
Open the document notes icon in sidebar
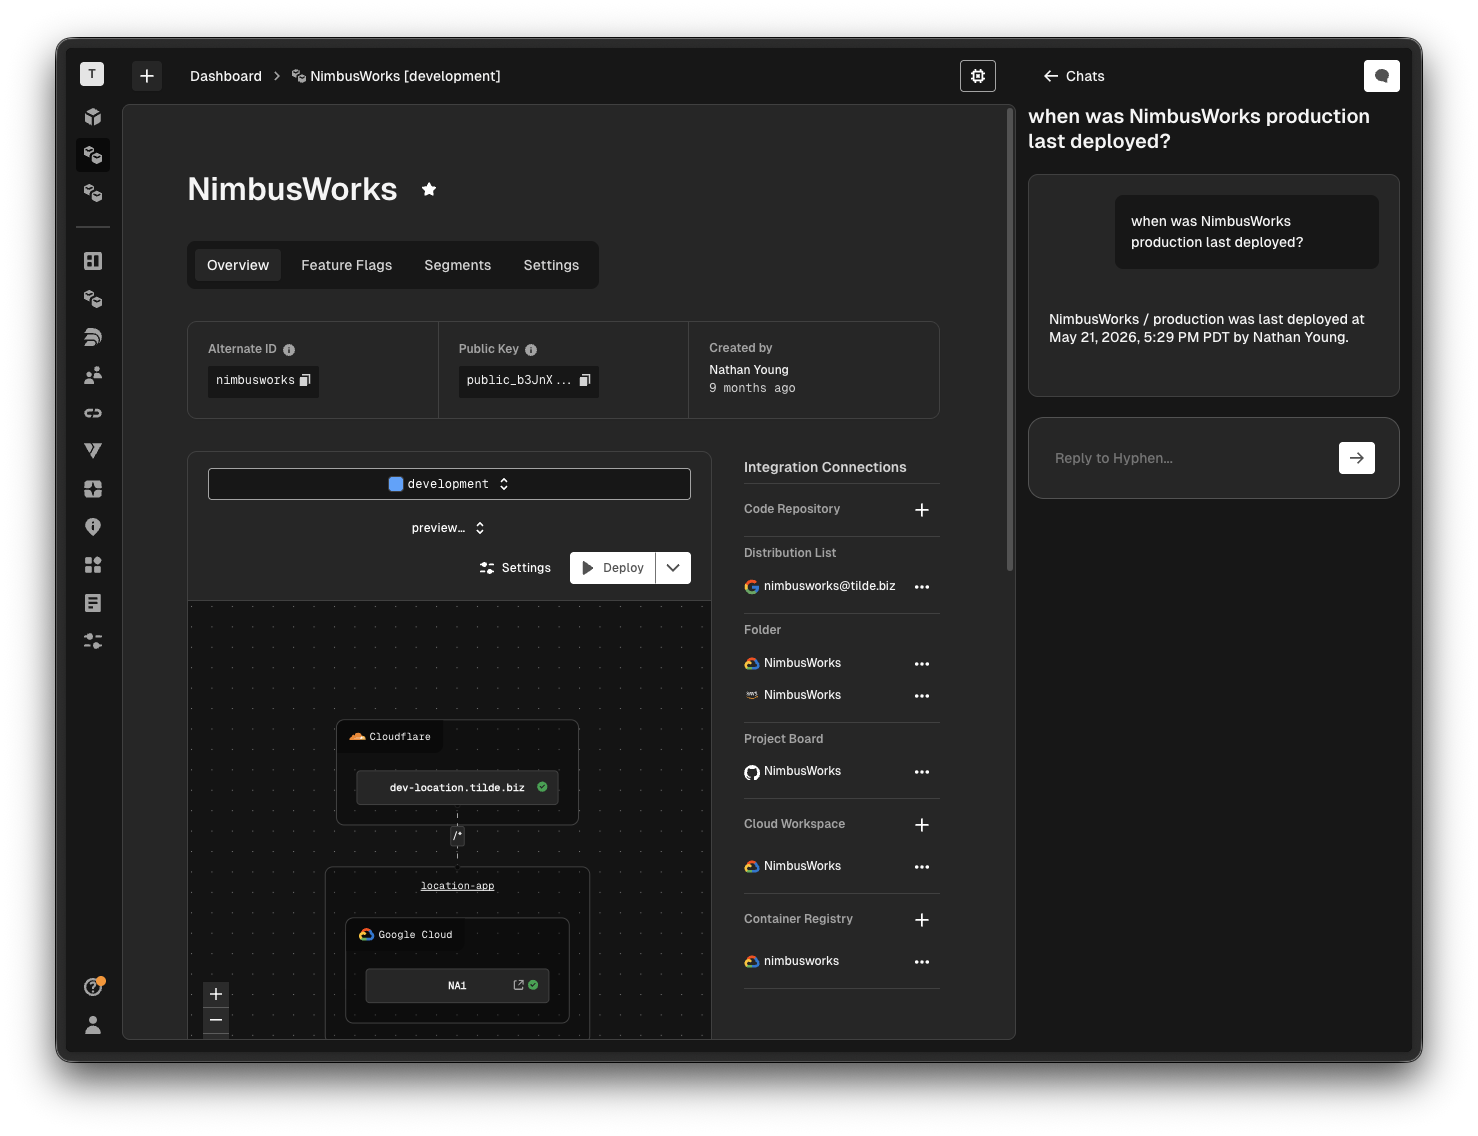pos(93,603)
